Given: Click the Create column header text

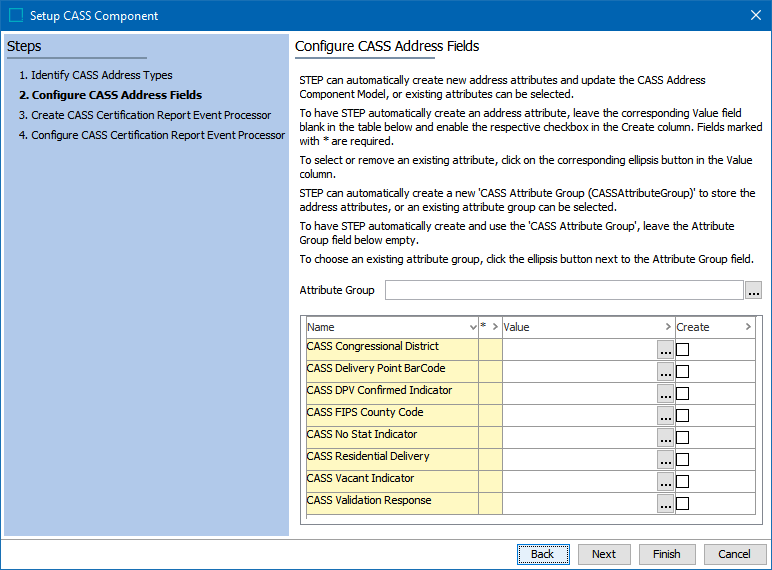Looking at the screenshot, I should point(693,327).
